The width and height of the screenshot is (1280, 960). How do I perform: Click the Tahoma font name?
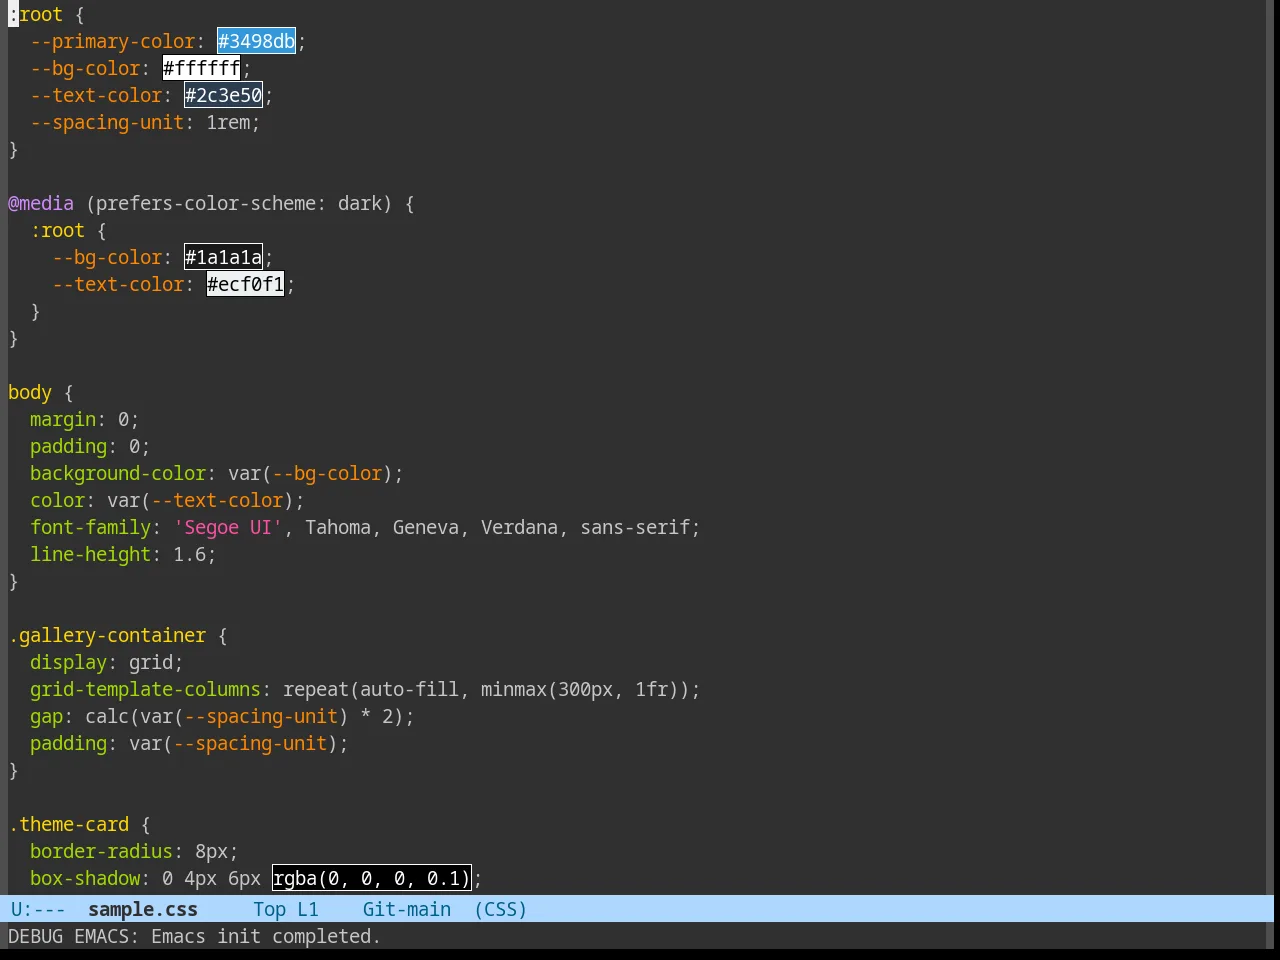click(x=338, y=527)
